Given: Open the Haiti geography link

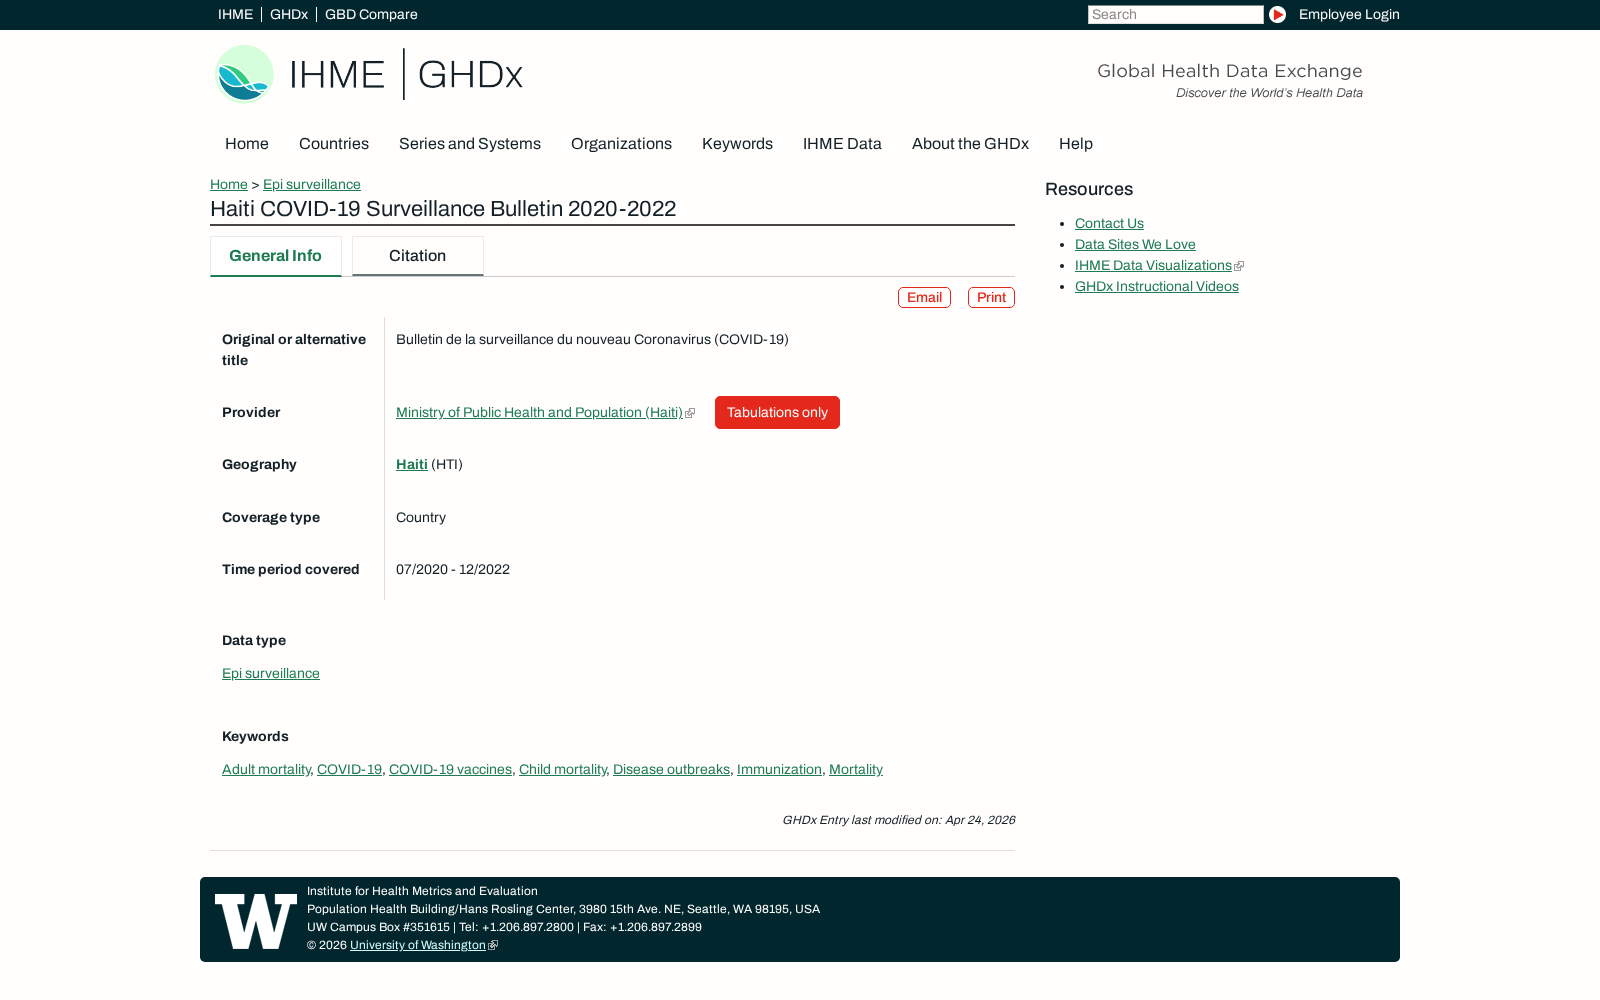Looking at the screenshot, I should click(412, 464).
